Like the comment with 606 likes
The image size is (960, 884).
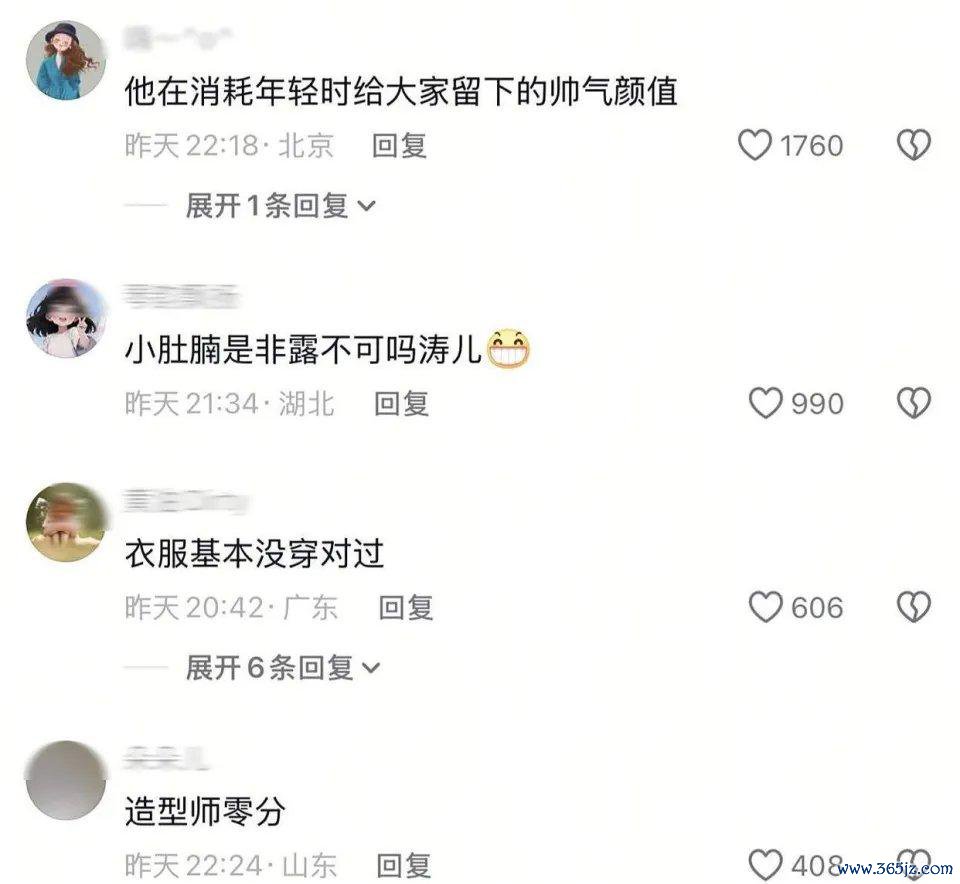(x=765, y=607)
